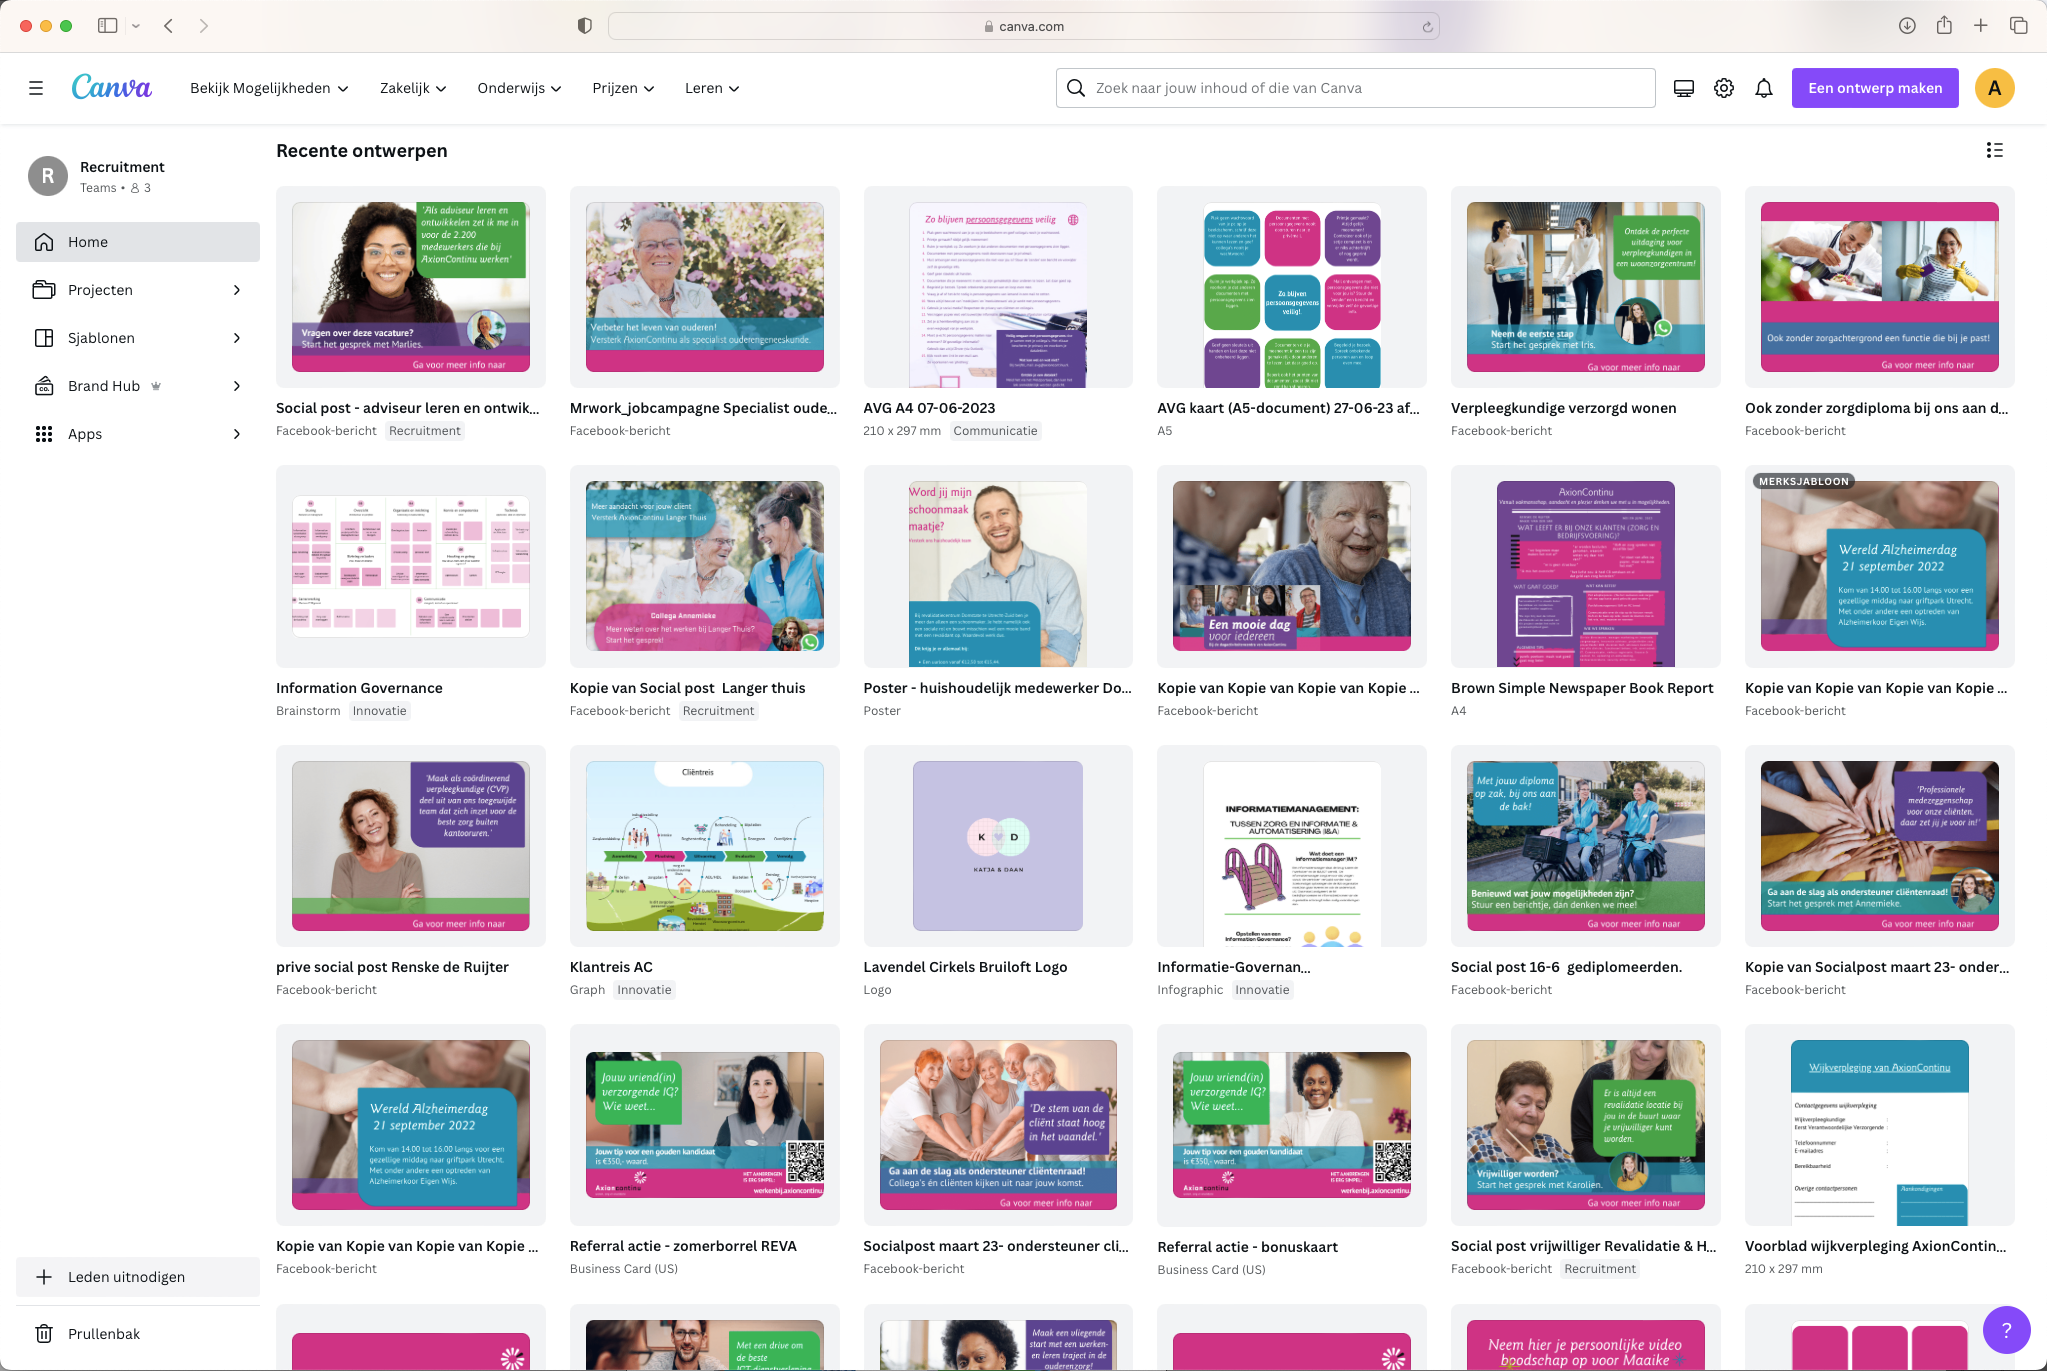Viewport: 2047px width, 1371px height.
Task: Open the Klantreis AC design thumbnail
Action: point(705,846)
